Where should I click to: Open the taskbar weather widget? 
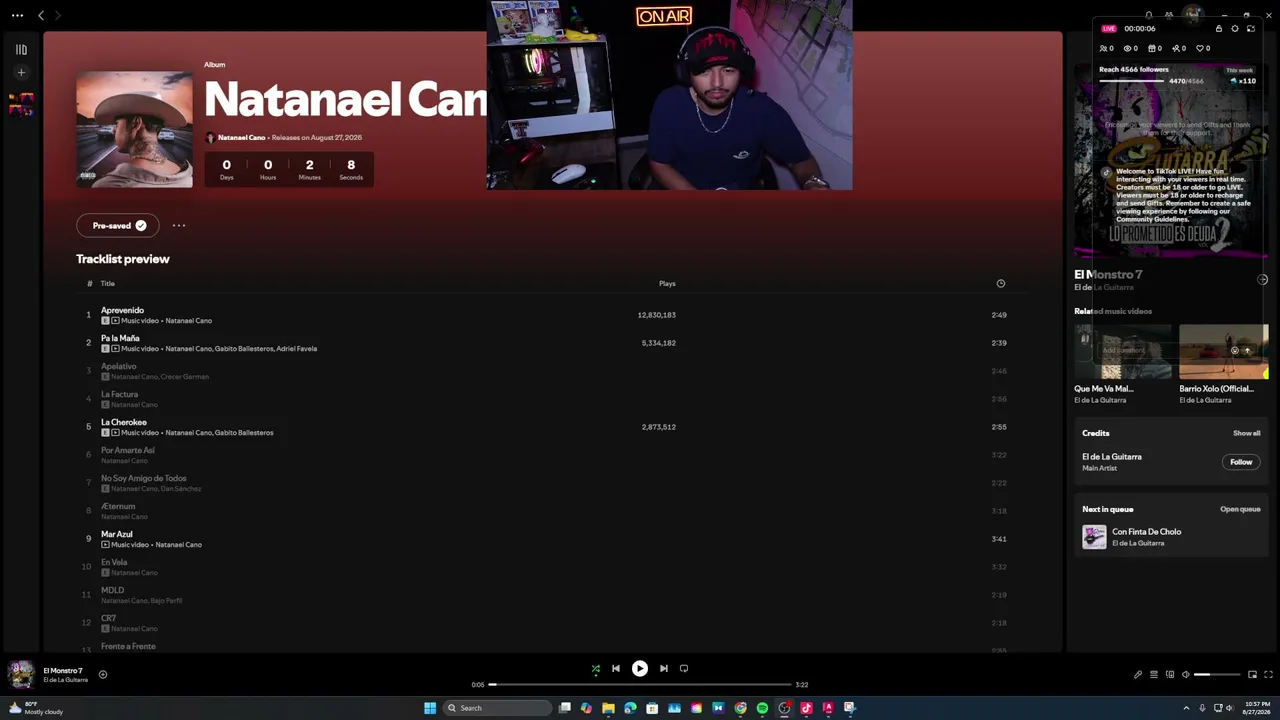click(x=36, y=708)
